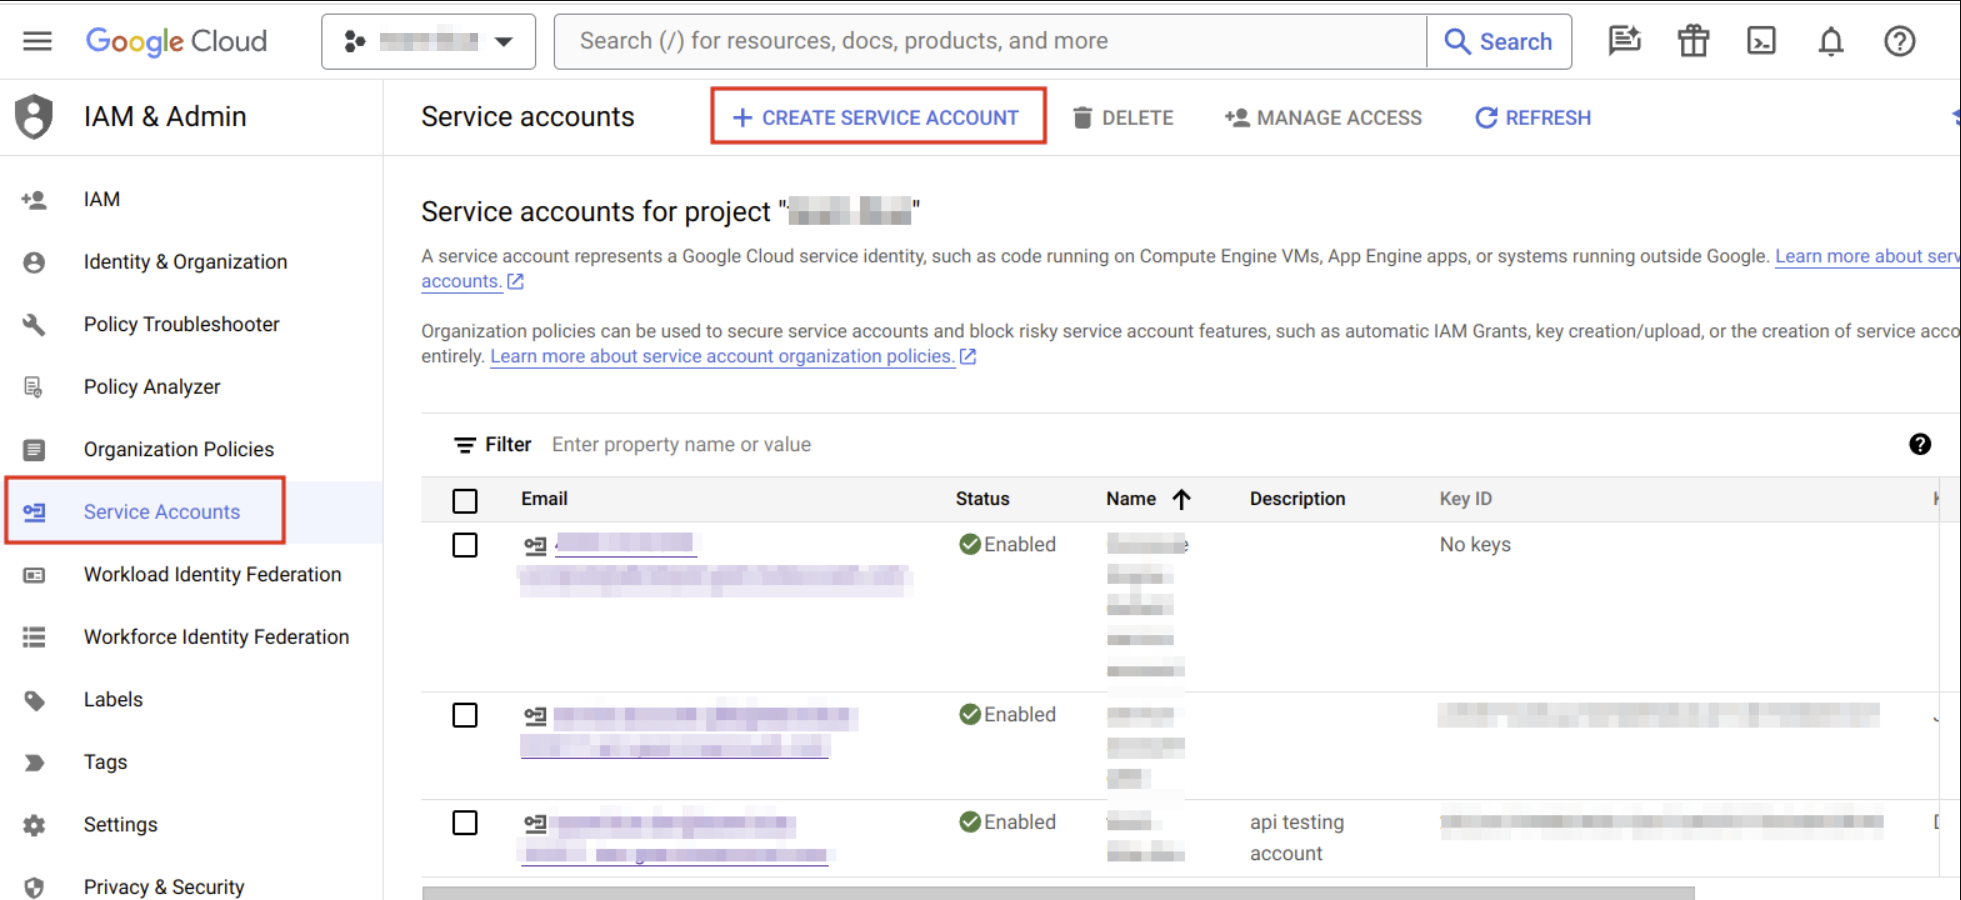Click the Google Cloud logo
The width and height of the screenshot is (1961, 900).
pos(176,41)
